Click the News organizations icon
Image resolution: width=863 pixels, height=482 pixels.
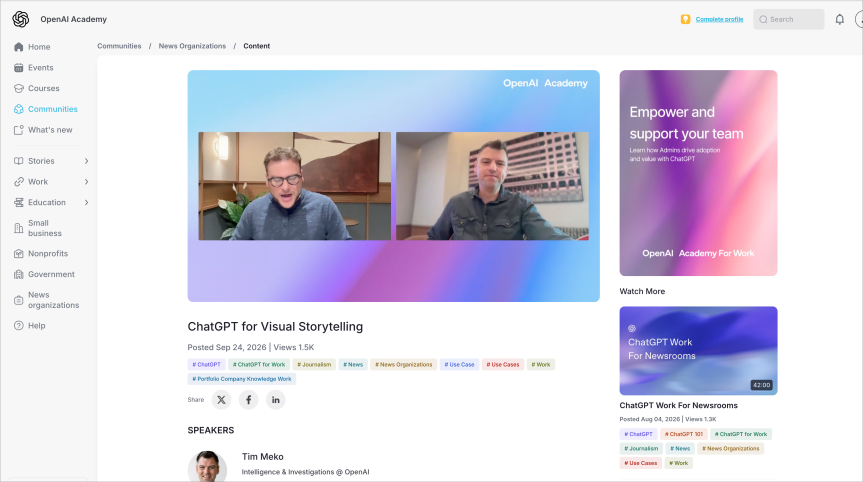pos(19,300)
